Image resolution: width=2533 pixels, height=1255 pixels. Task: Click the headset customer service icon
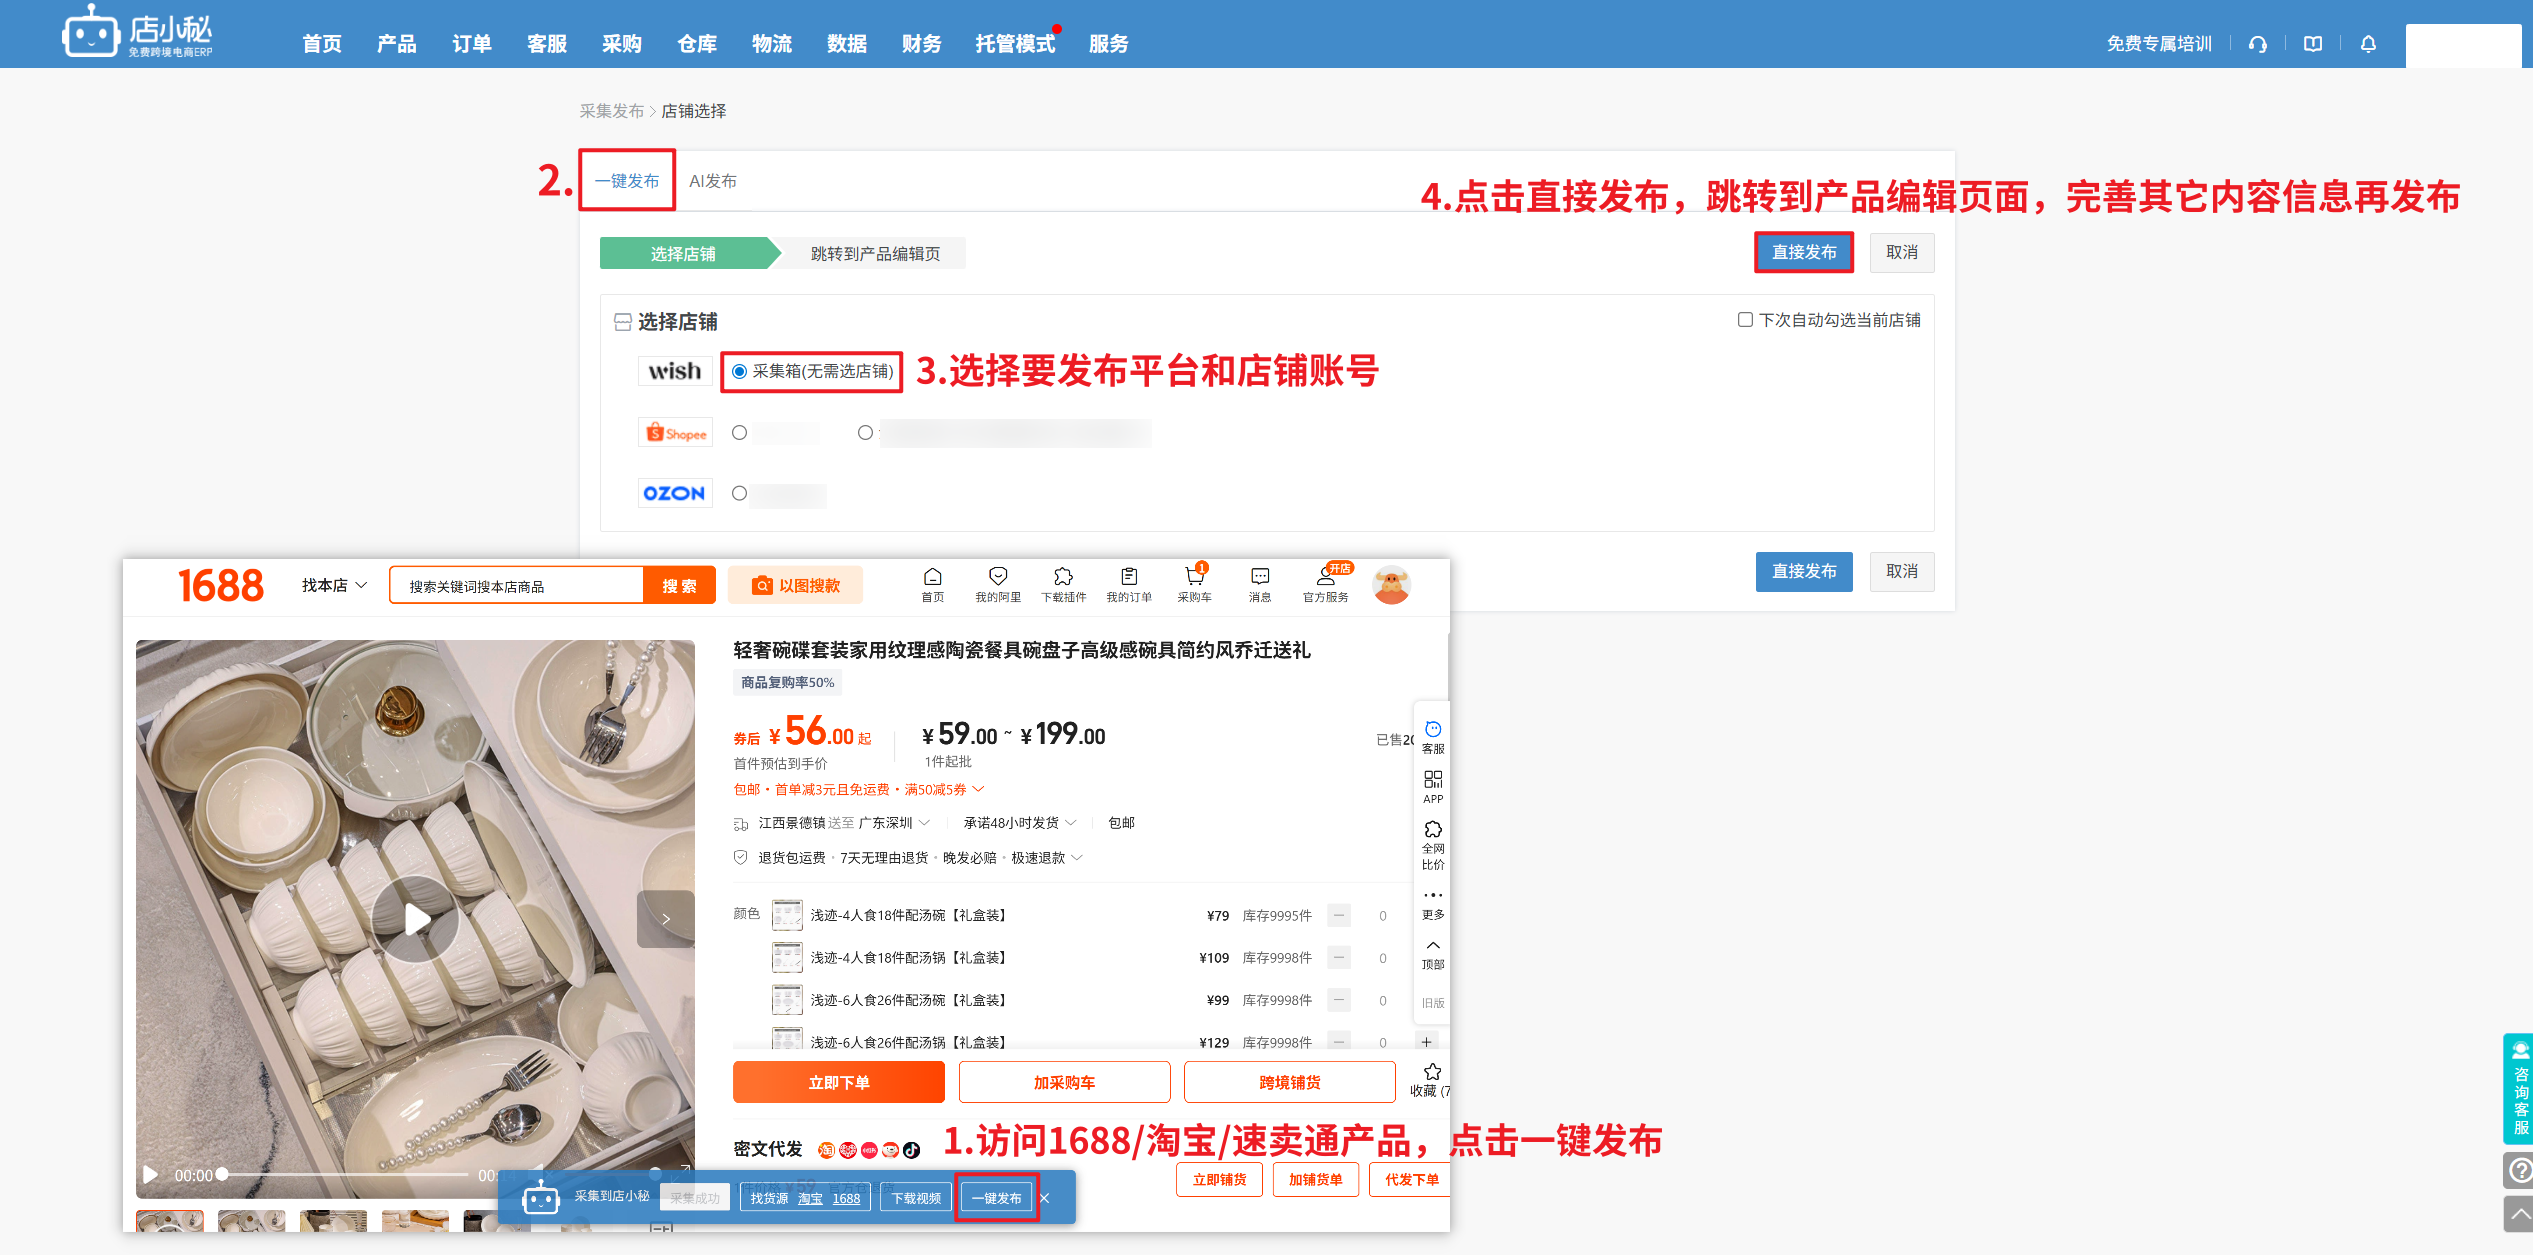coord(2257,44)
